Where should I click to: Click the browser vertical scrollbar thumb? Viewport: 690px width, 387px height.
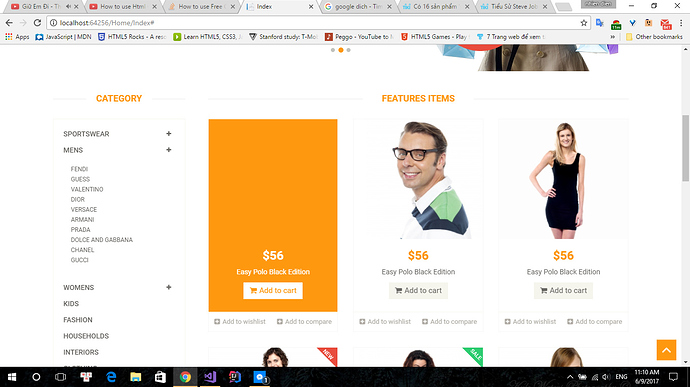686,148
